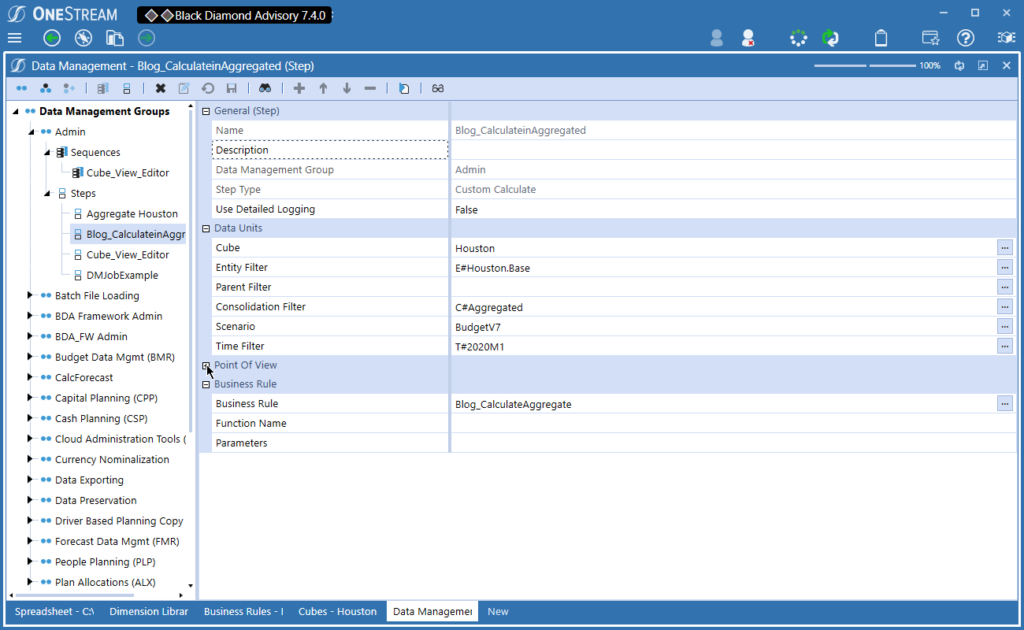Open favorites window star icon
1024x630 pixels.
pyautogui.click(x=930, y=38)
